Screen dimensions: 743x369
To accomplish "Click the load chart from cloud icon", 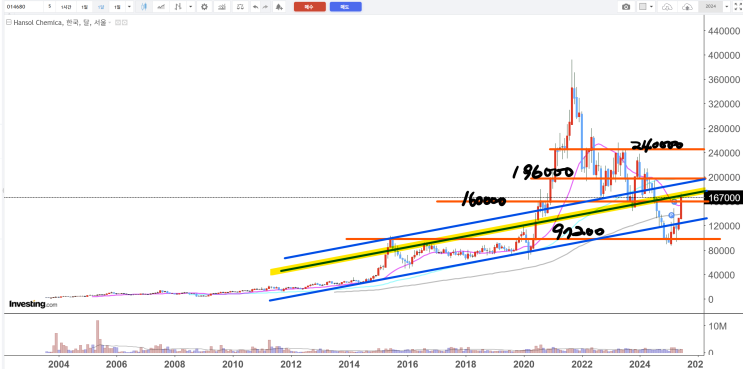I will [667, 7].
